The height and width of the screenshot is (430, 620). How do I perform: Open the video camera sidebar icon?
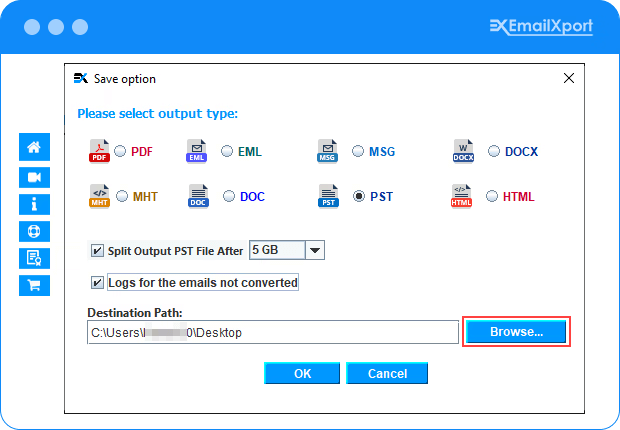(34, 176)
